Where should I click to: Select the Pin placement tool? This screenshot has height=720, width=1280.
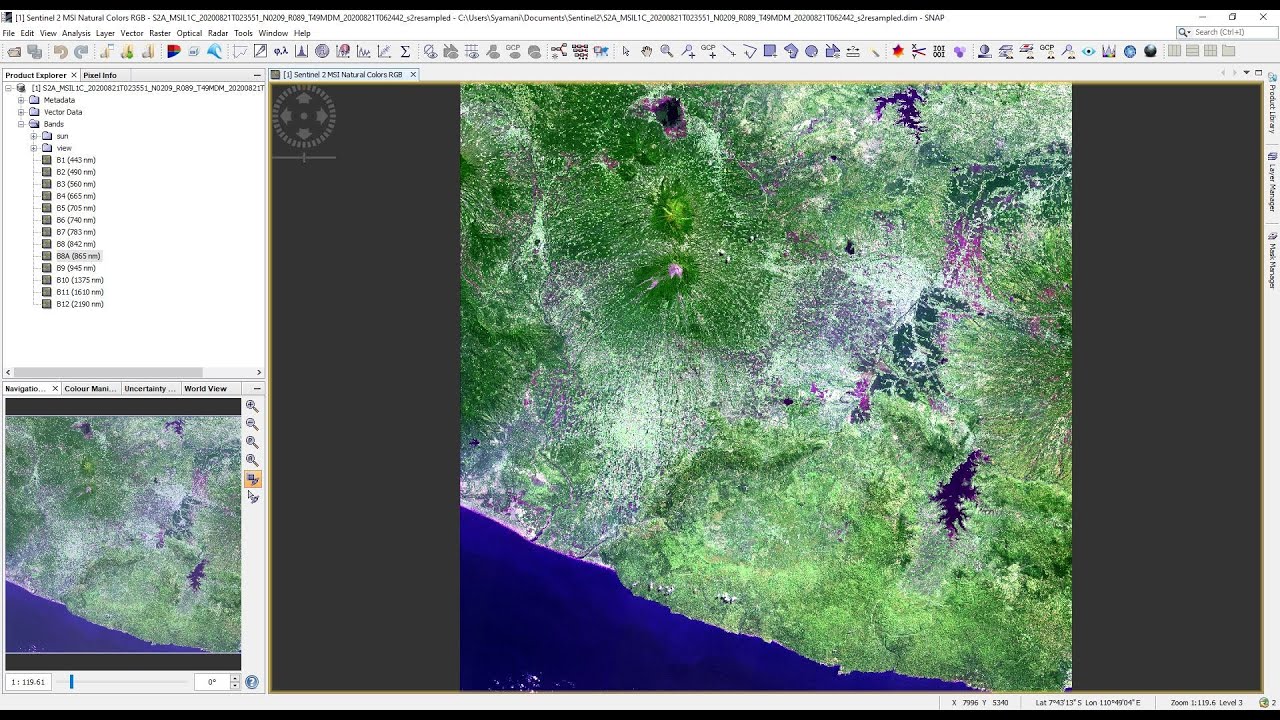(x=688, y=51)
